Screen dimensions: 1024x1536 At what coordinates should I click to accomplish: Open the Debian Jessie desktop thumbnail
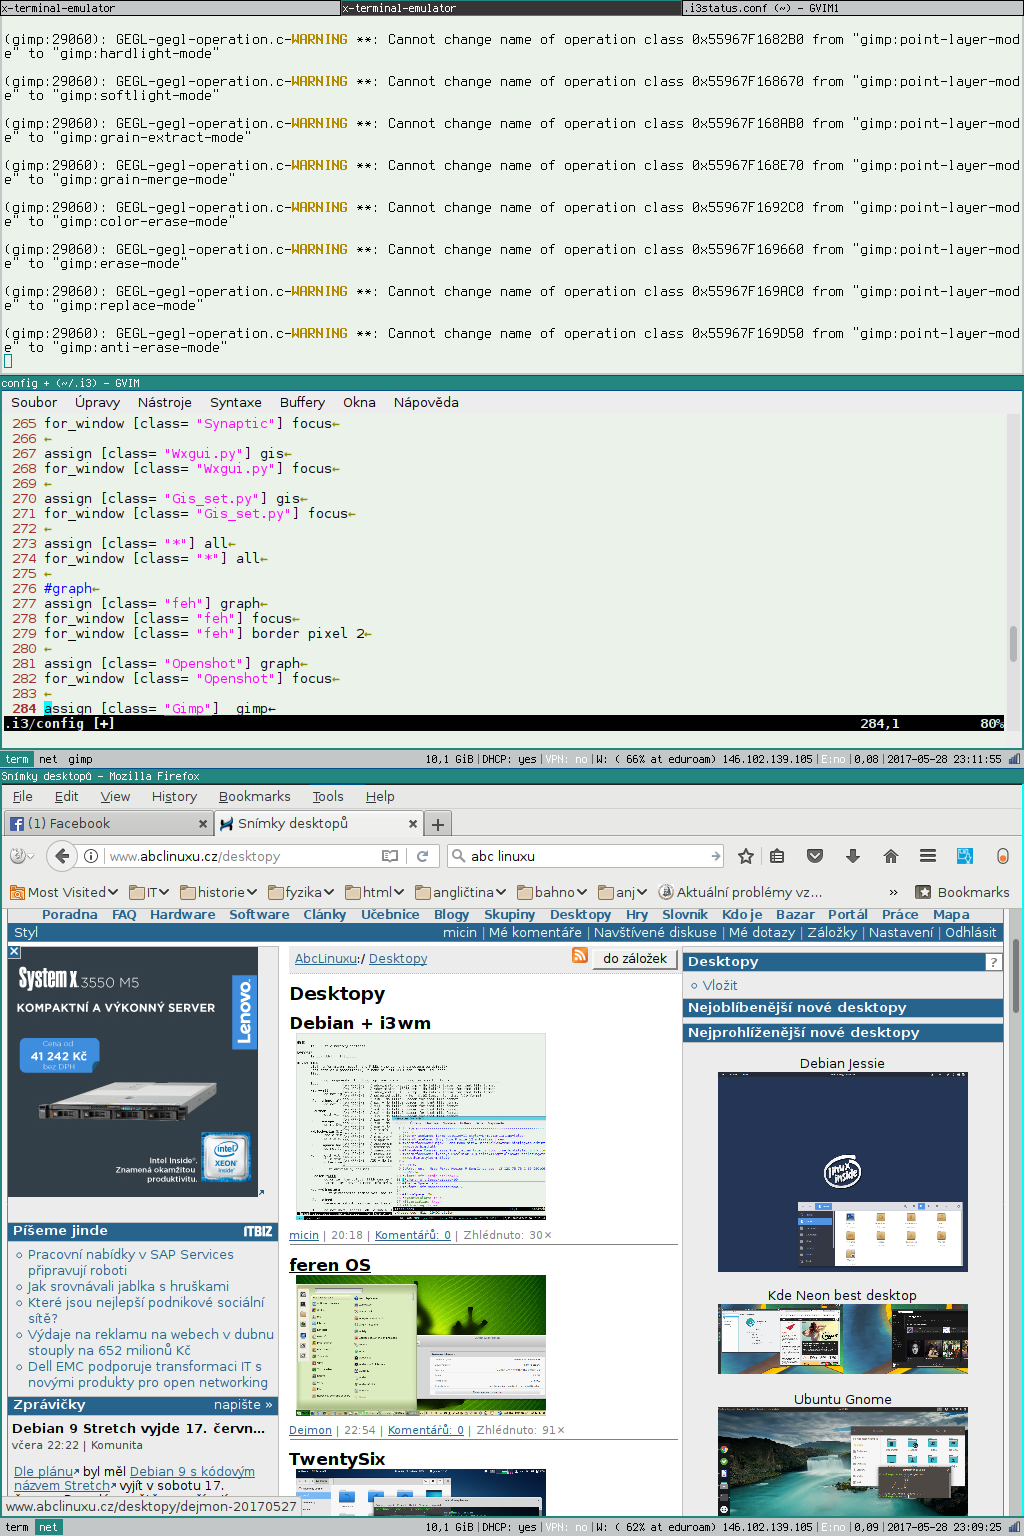(842, 1171)
